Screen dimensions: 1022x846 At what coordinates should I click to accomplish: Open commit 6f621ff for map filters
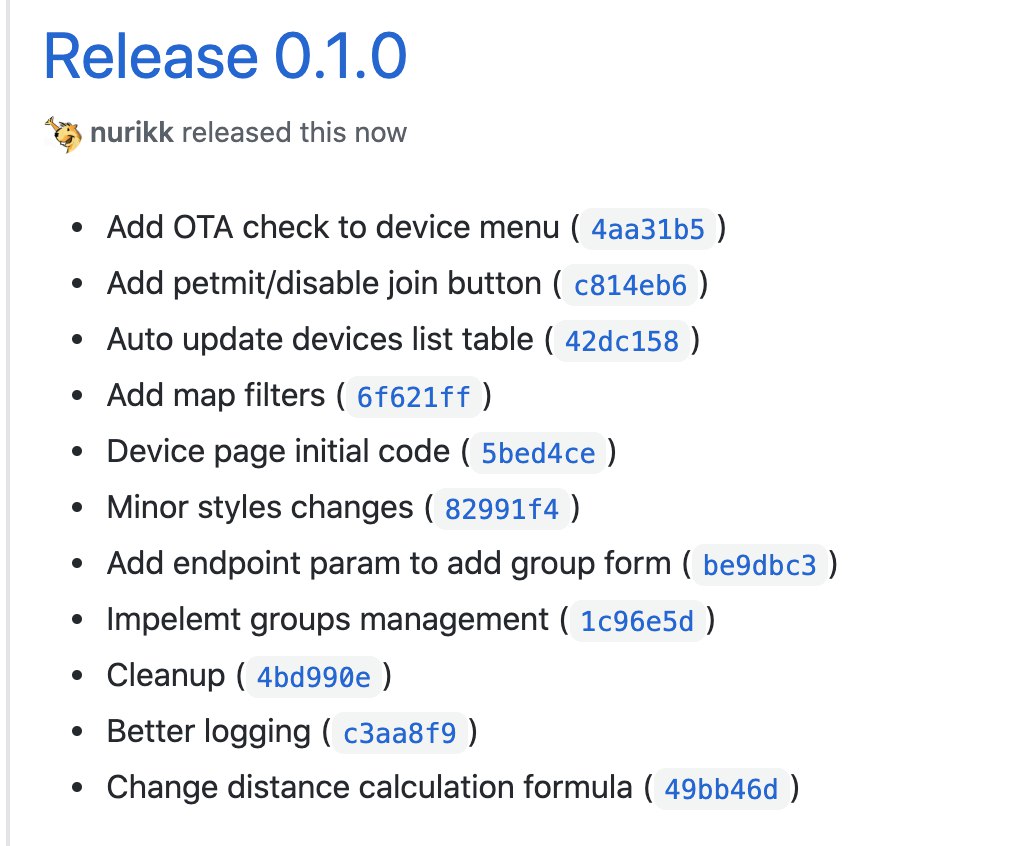click(x=413, y=397)
